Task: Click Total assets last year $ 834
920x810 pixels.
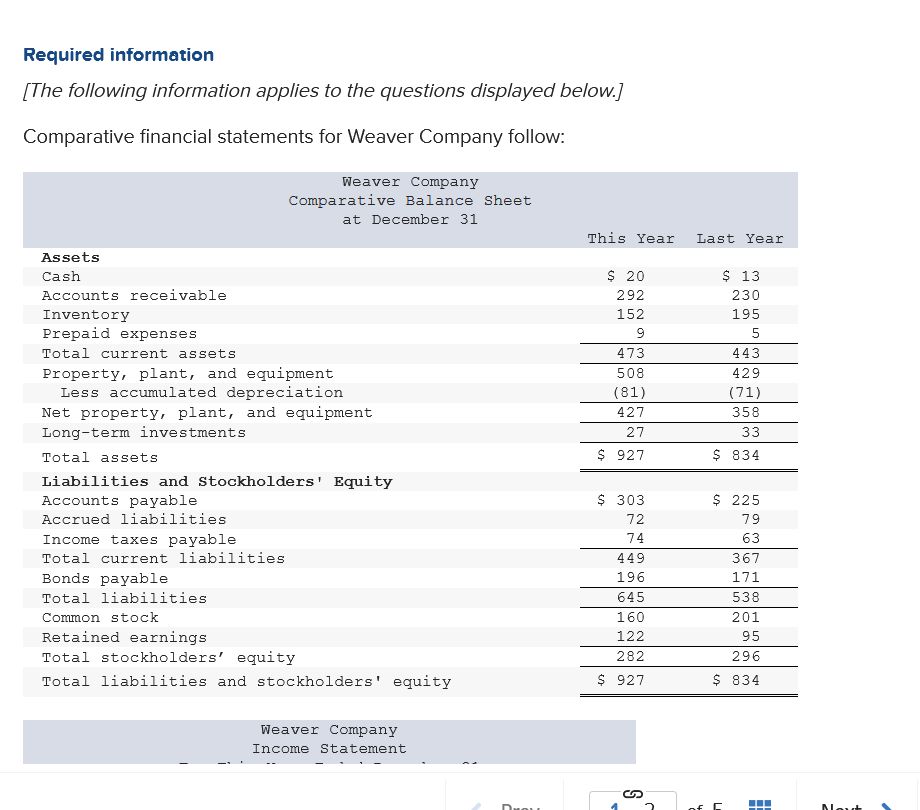Action: 736,455
